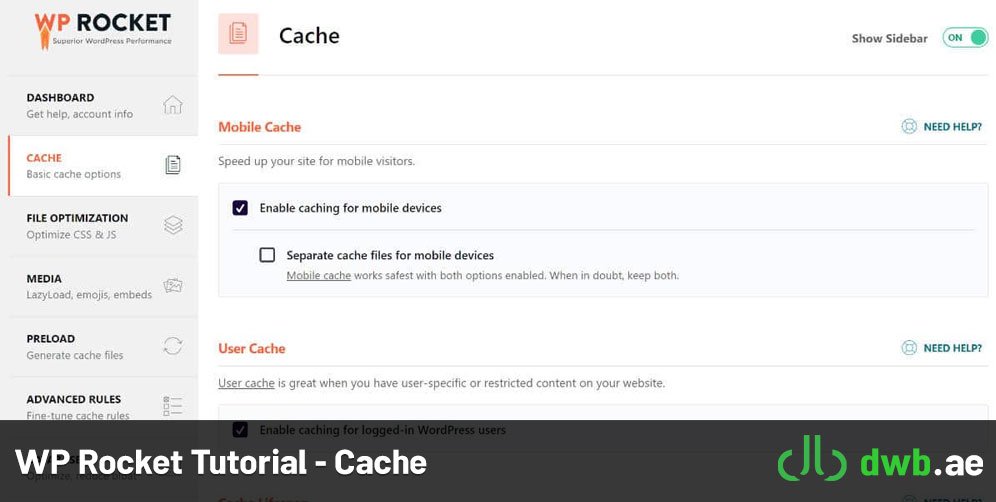Open the Dashboard menu item
This screenshot has height=502, width=996.
104,105
